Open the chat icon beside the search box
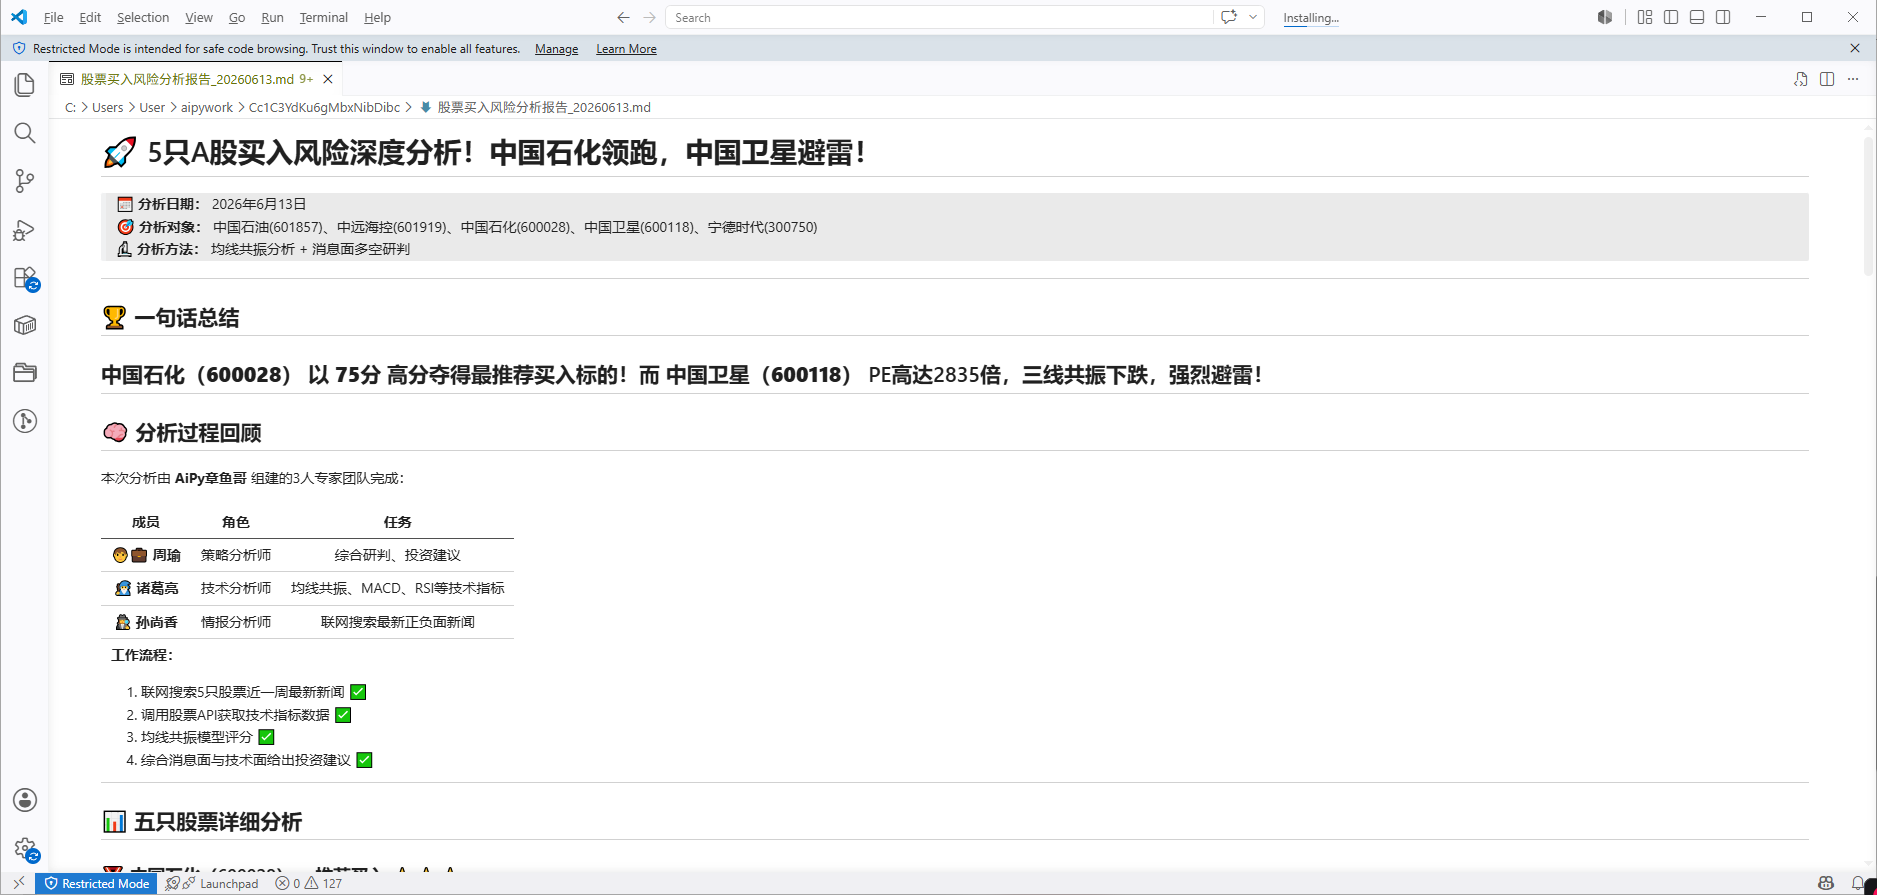The height and width of the screenshot is (895, 1877). click(x=1229, y=17)
